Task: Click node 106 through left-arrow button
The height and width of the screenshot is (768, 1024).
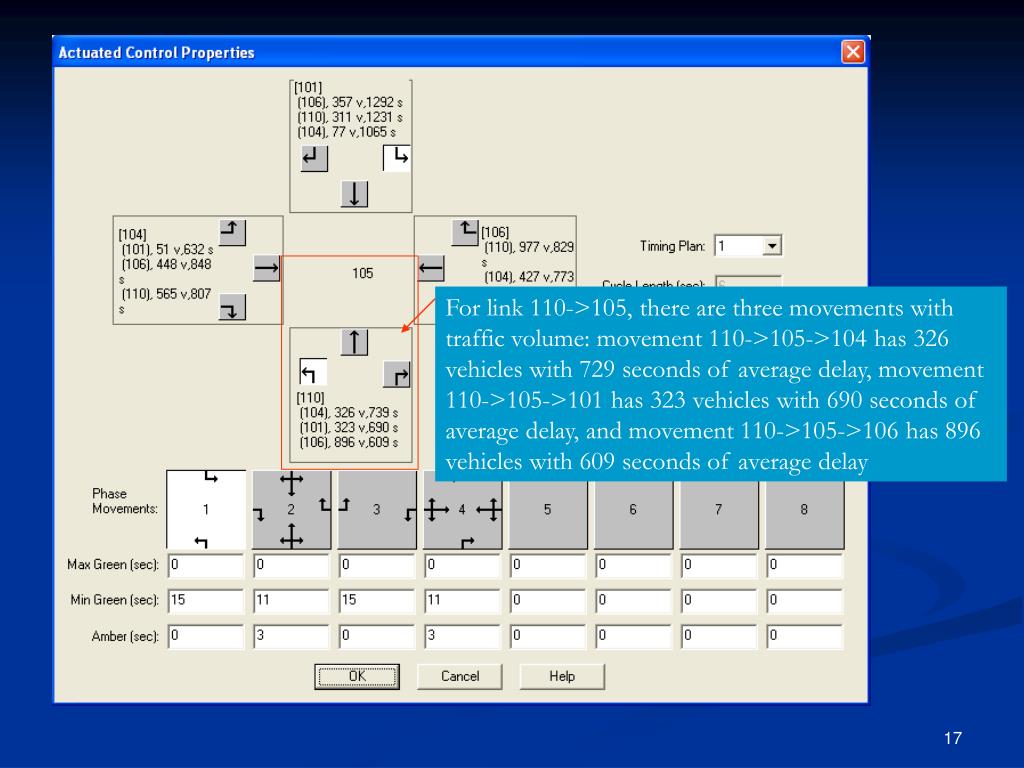Action: click(431, 268)
